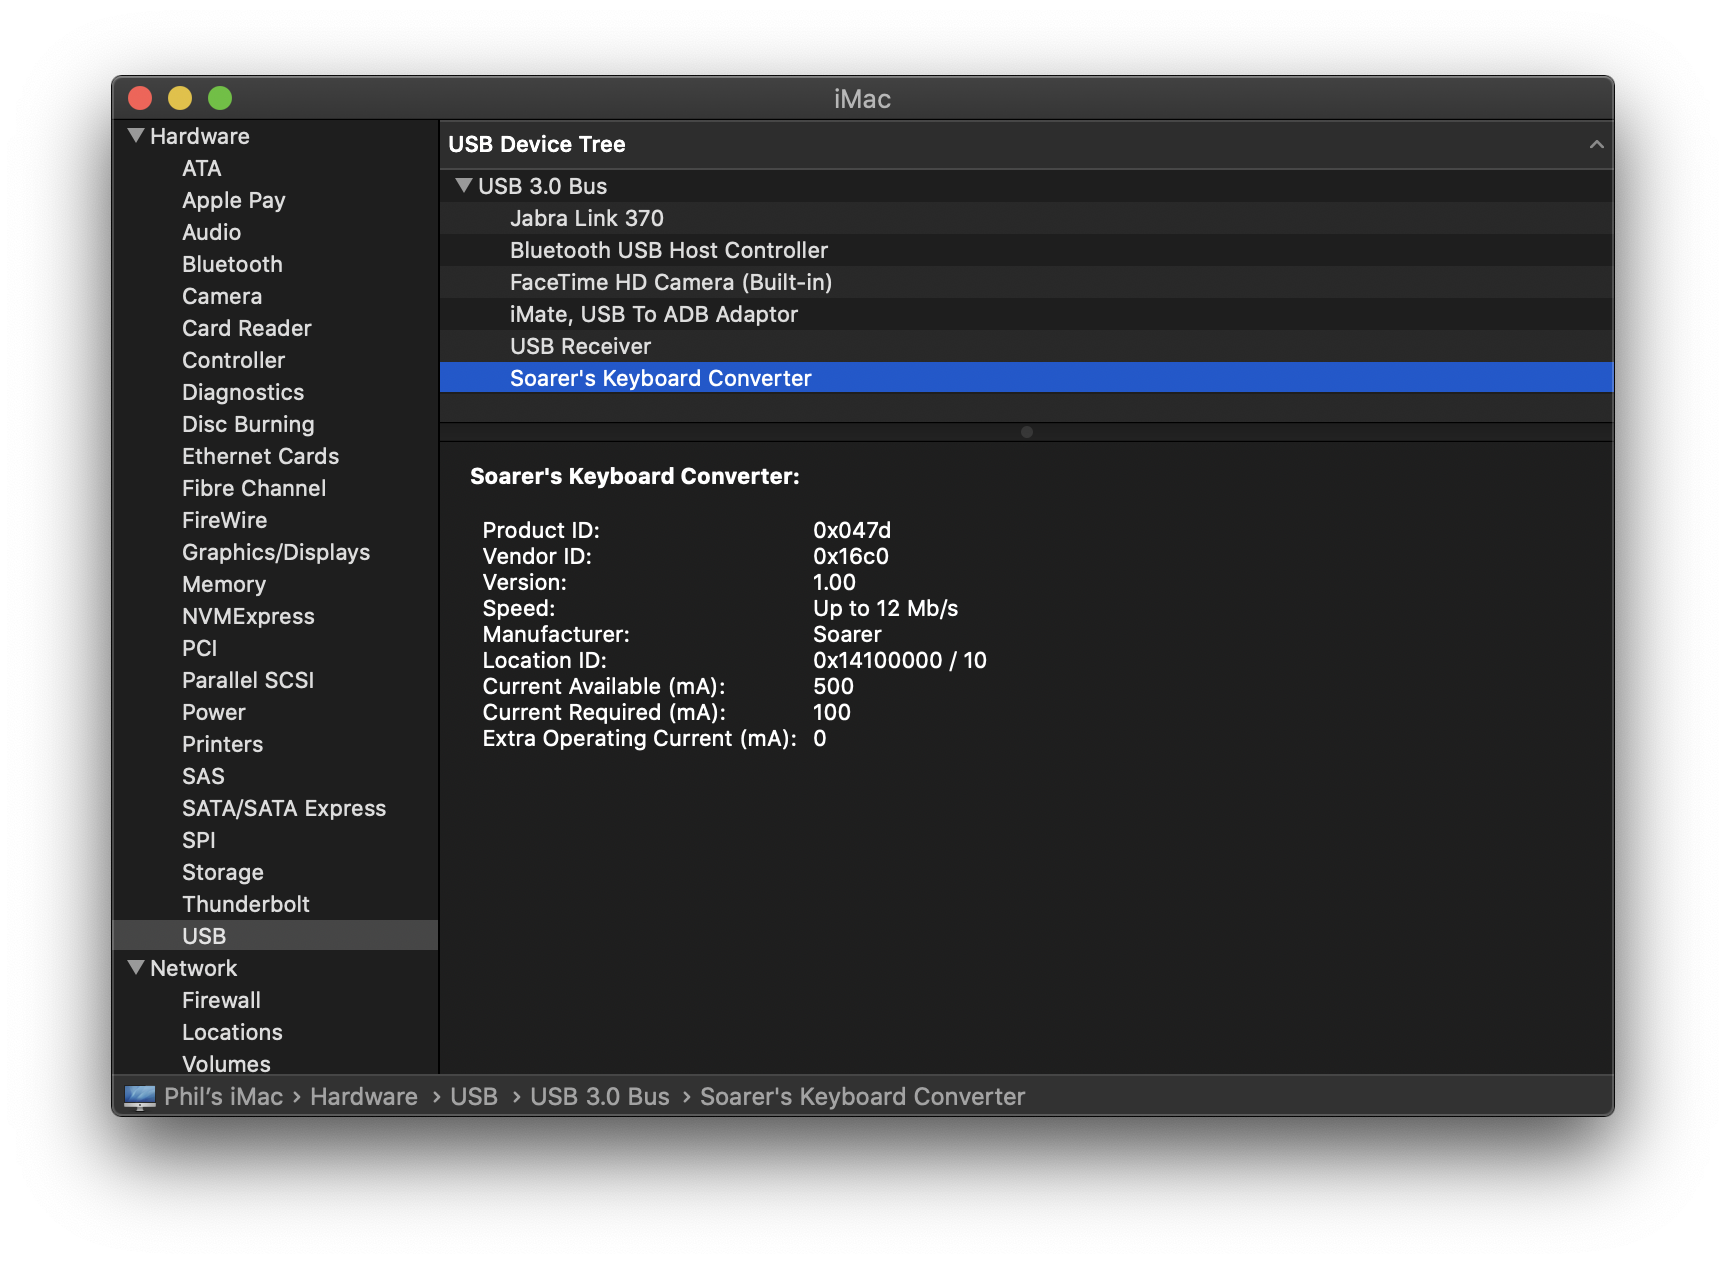Select Bluetooth in the Hardware list
The height and width of the screenshot is (1264, 1726).
pos(232,264)
